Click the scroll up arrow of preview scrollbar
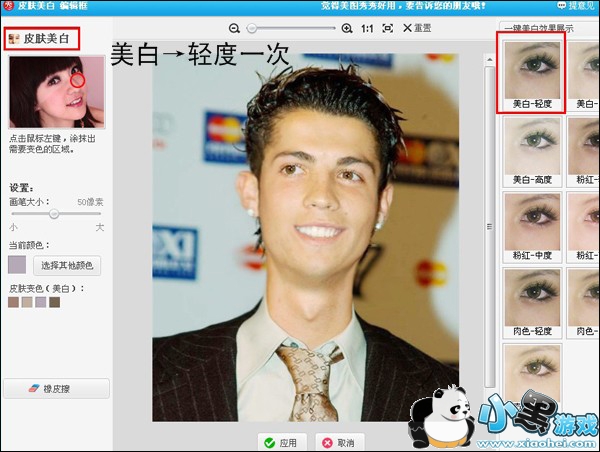The width and height of the screenshot is (600, 452). click(489, 60)
